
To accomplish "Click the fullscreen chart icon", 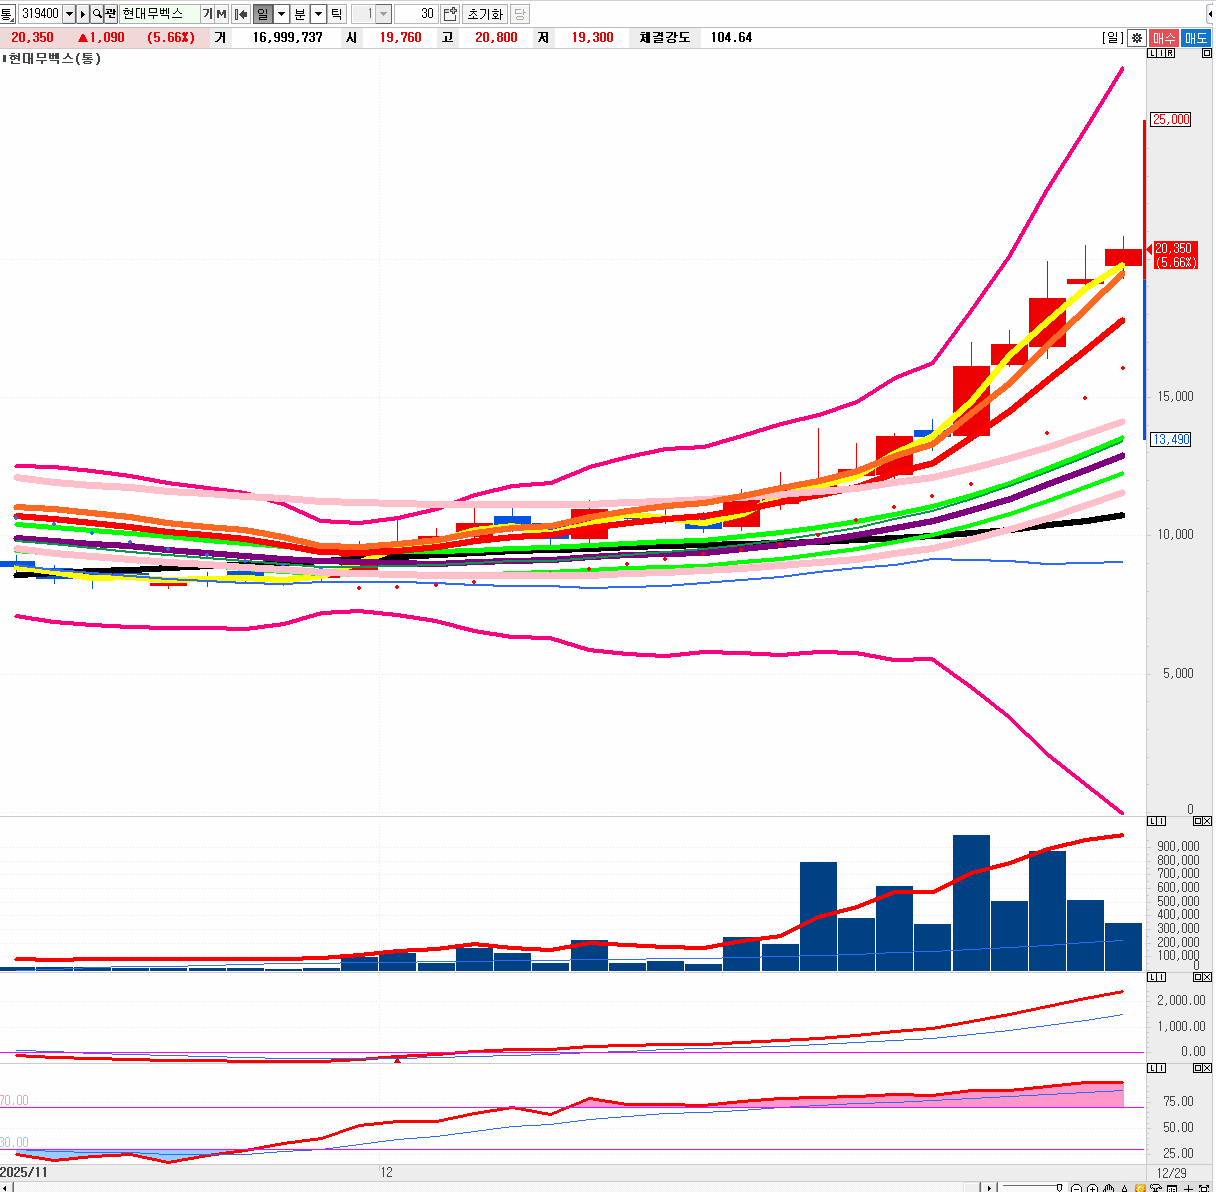I will [1204, 1188].
